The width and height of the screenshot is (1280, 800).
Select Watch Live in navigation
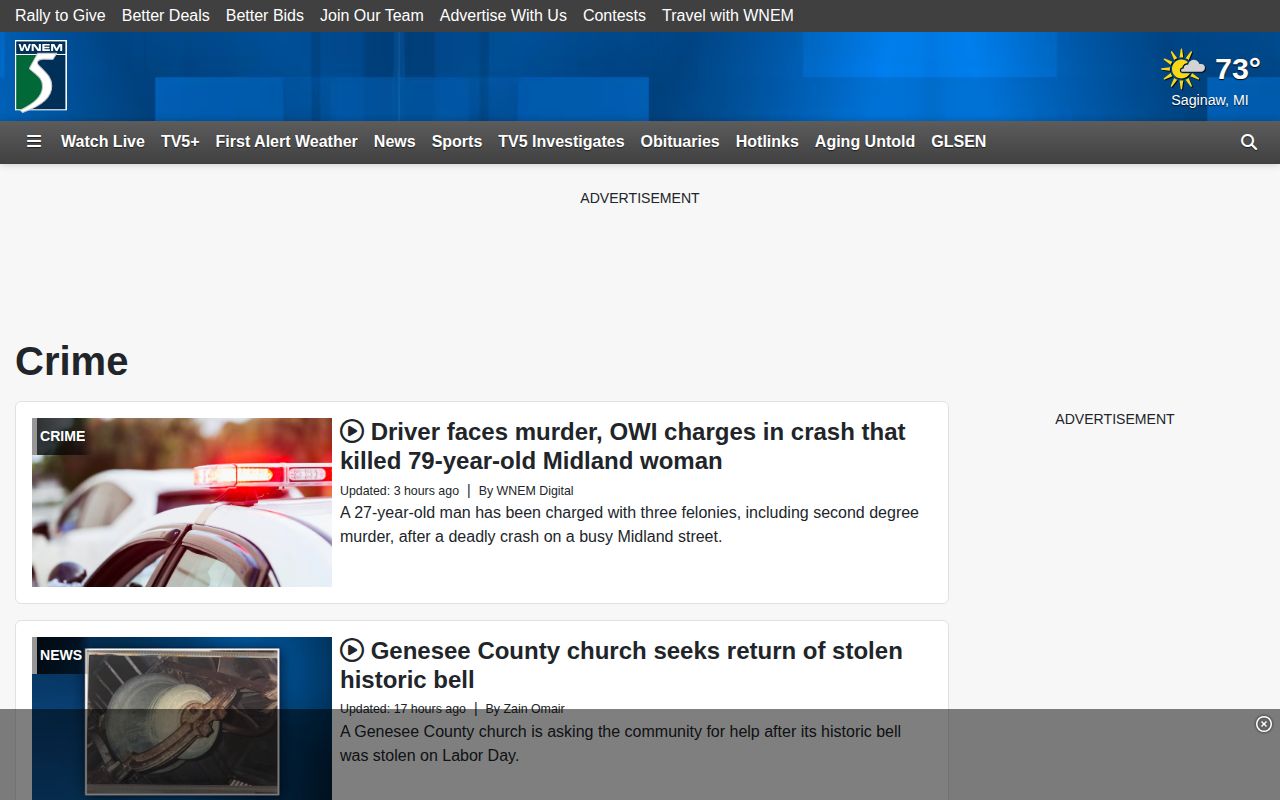tap(103, 142)
